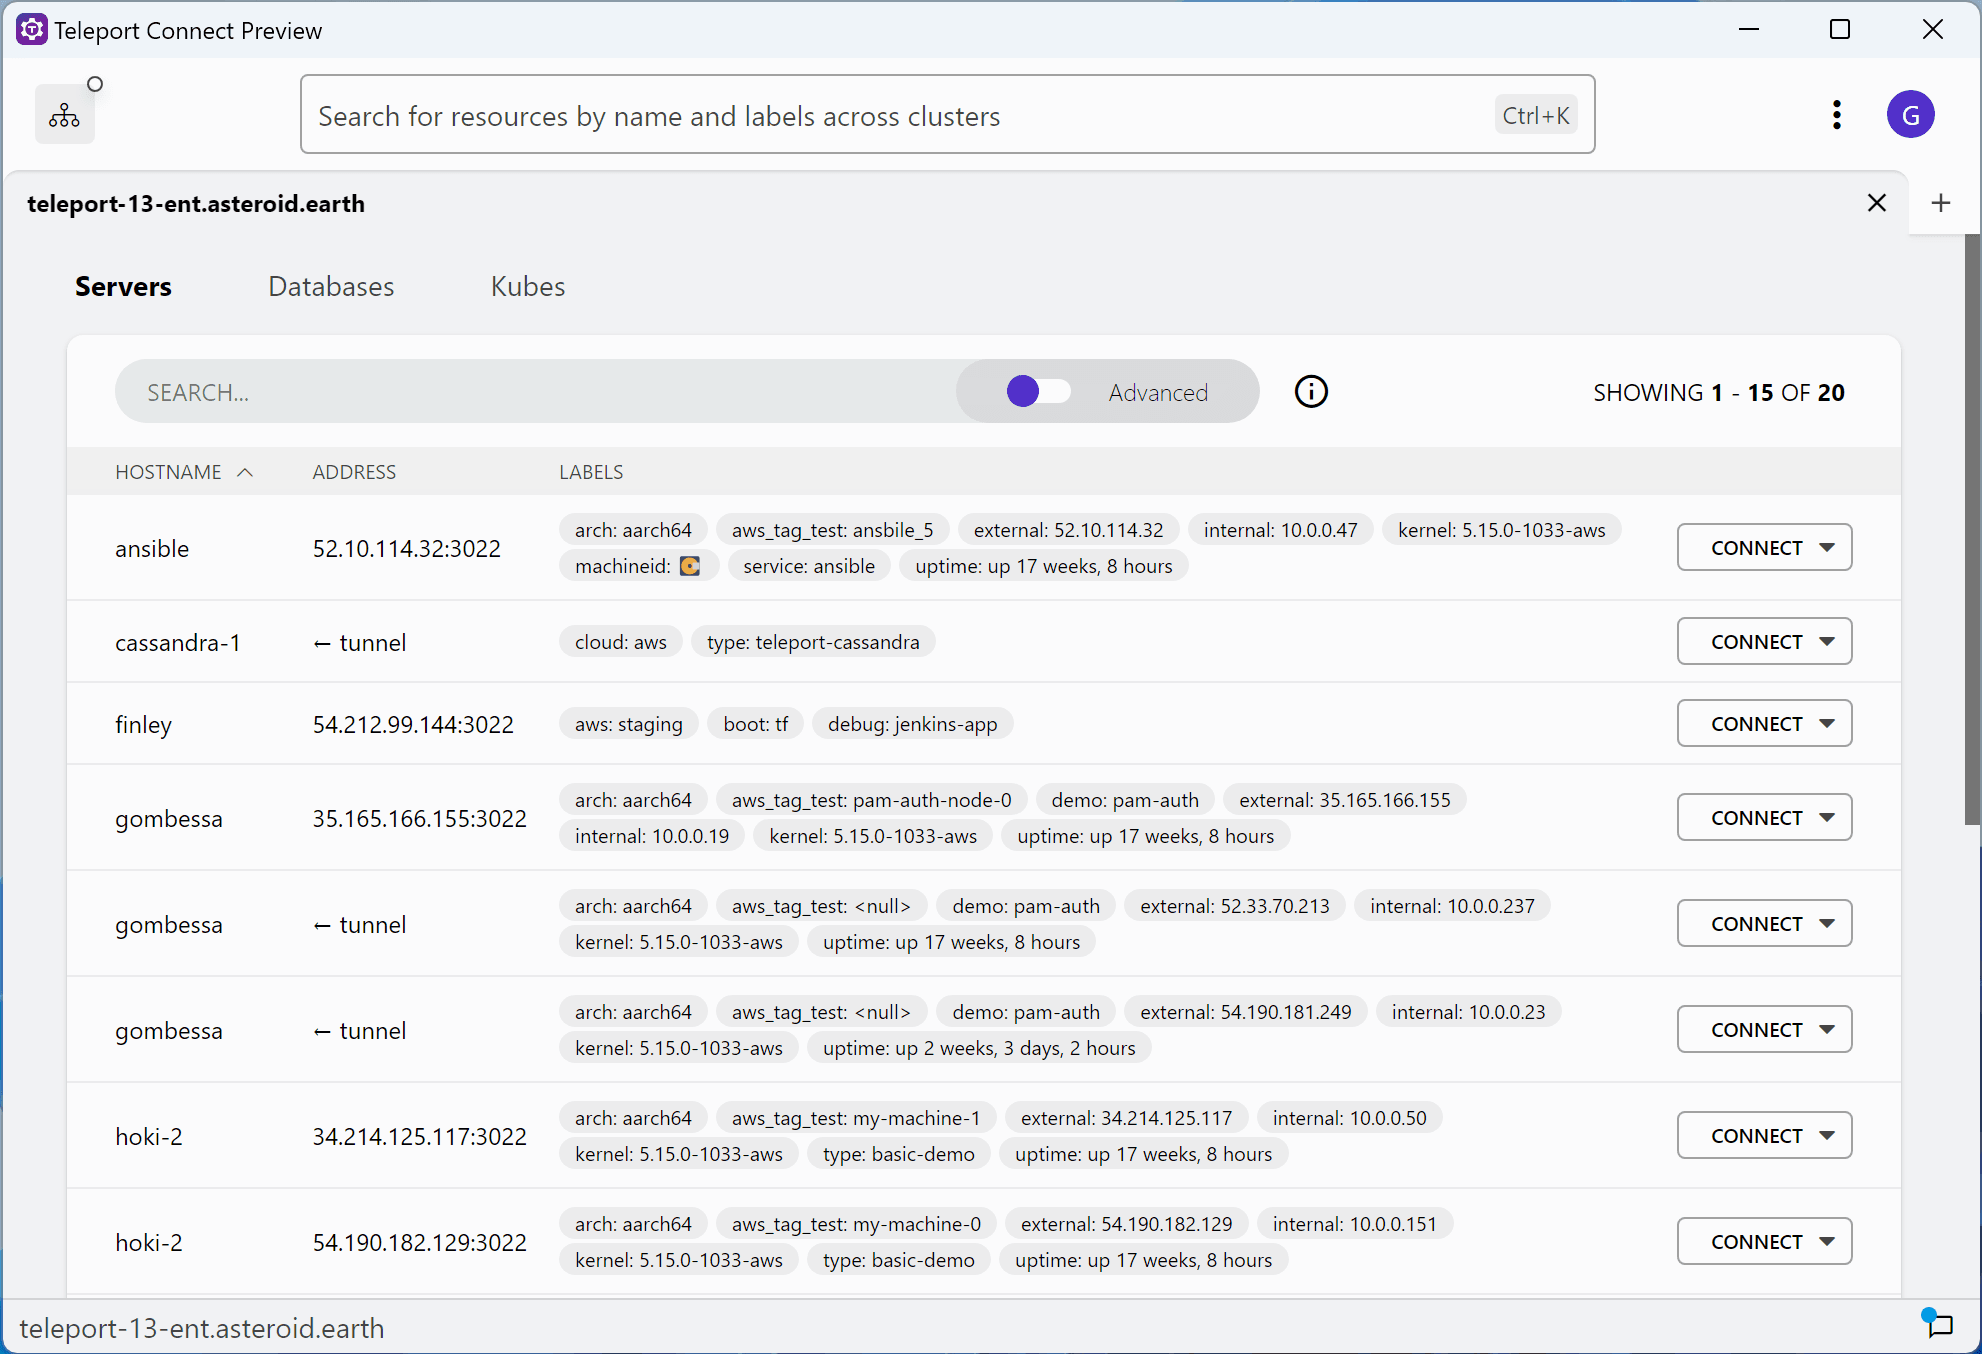Image resolution: width=1982 pixels, height=1354 pixels.
Task: Click the 'aws: staging' label on finley
Action: click(628, 724)
